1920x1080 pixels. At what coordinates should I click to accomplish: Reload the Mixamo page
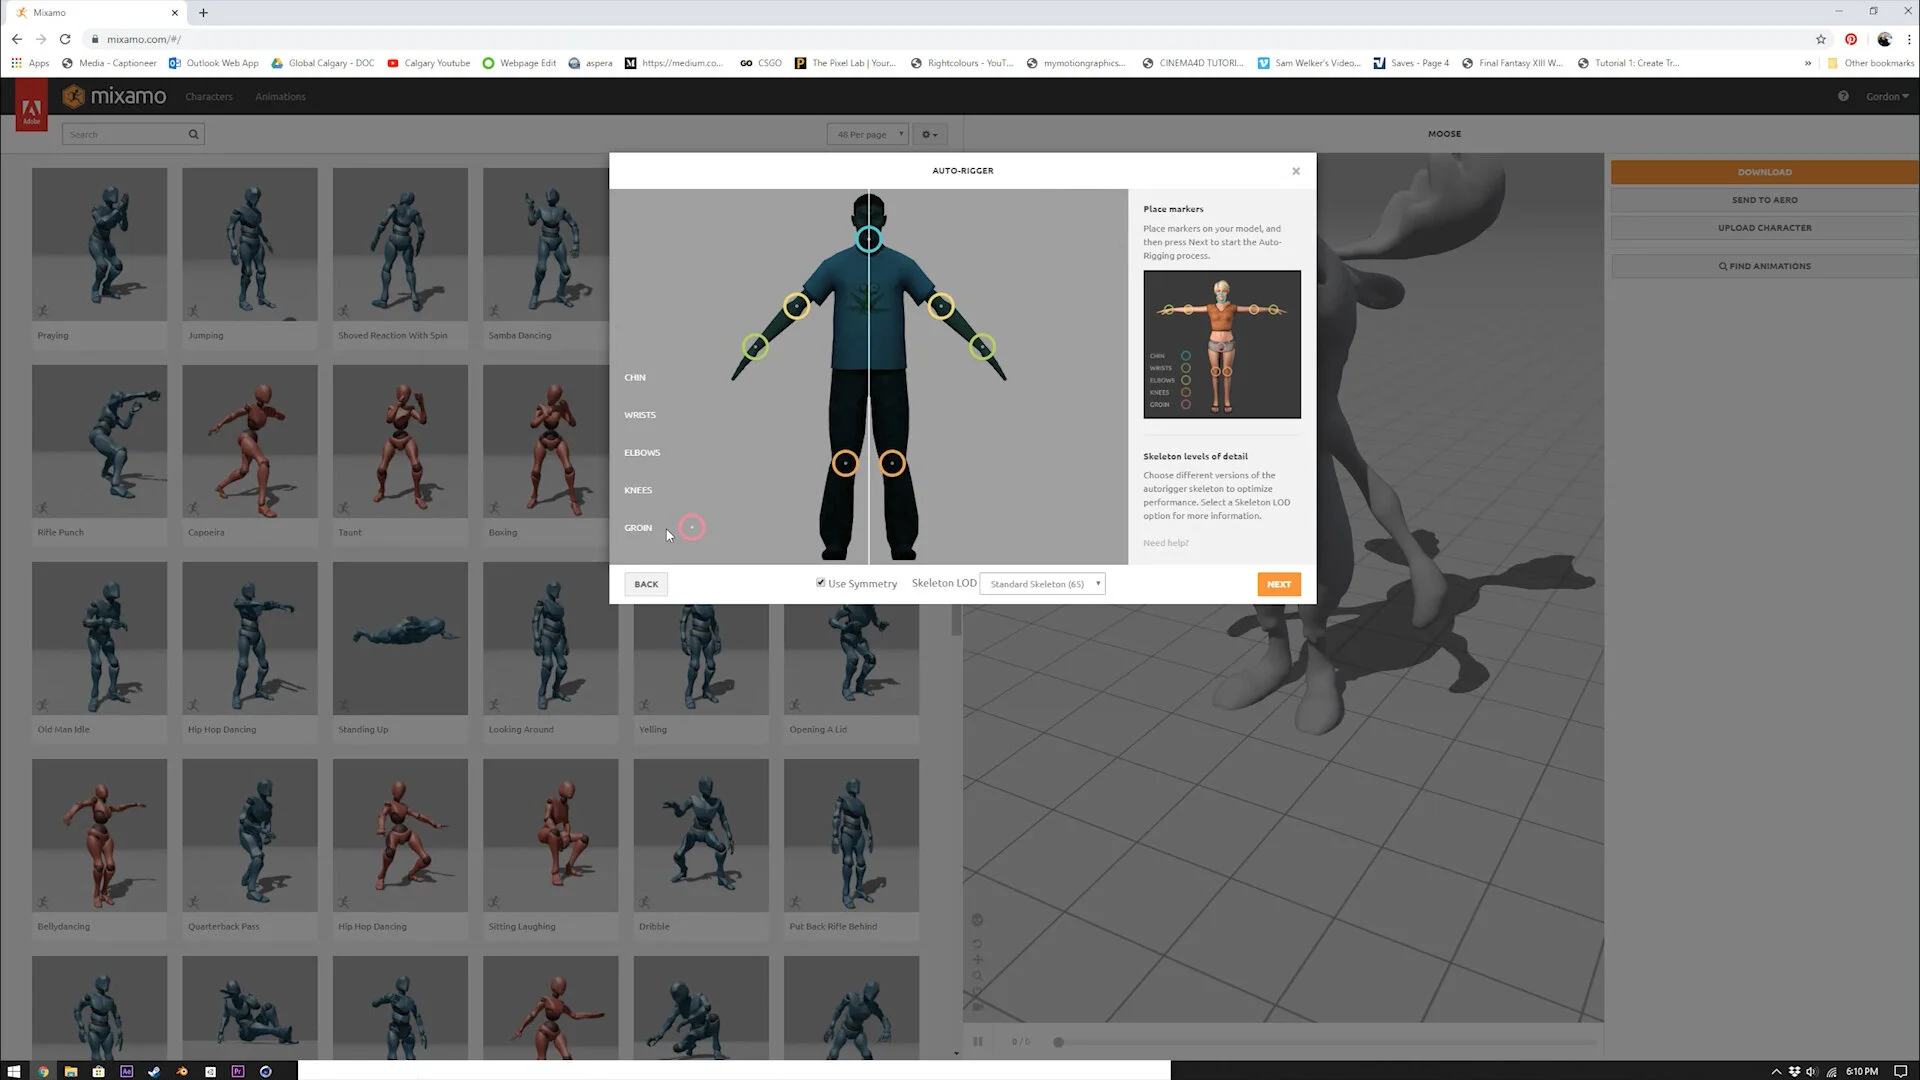(x=65, y=39)
